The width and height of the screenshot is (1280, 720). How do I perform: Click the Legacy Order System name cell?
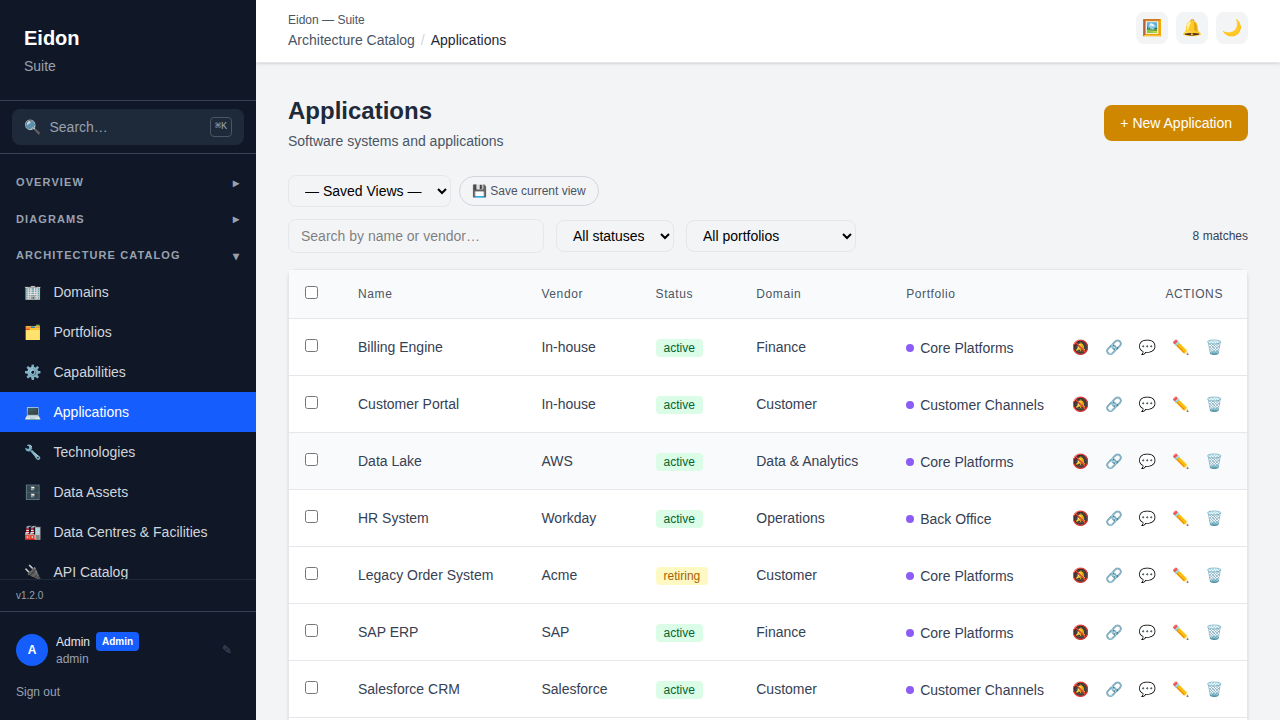426,575
